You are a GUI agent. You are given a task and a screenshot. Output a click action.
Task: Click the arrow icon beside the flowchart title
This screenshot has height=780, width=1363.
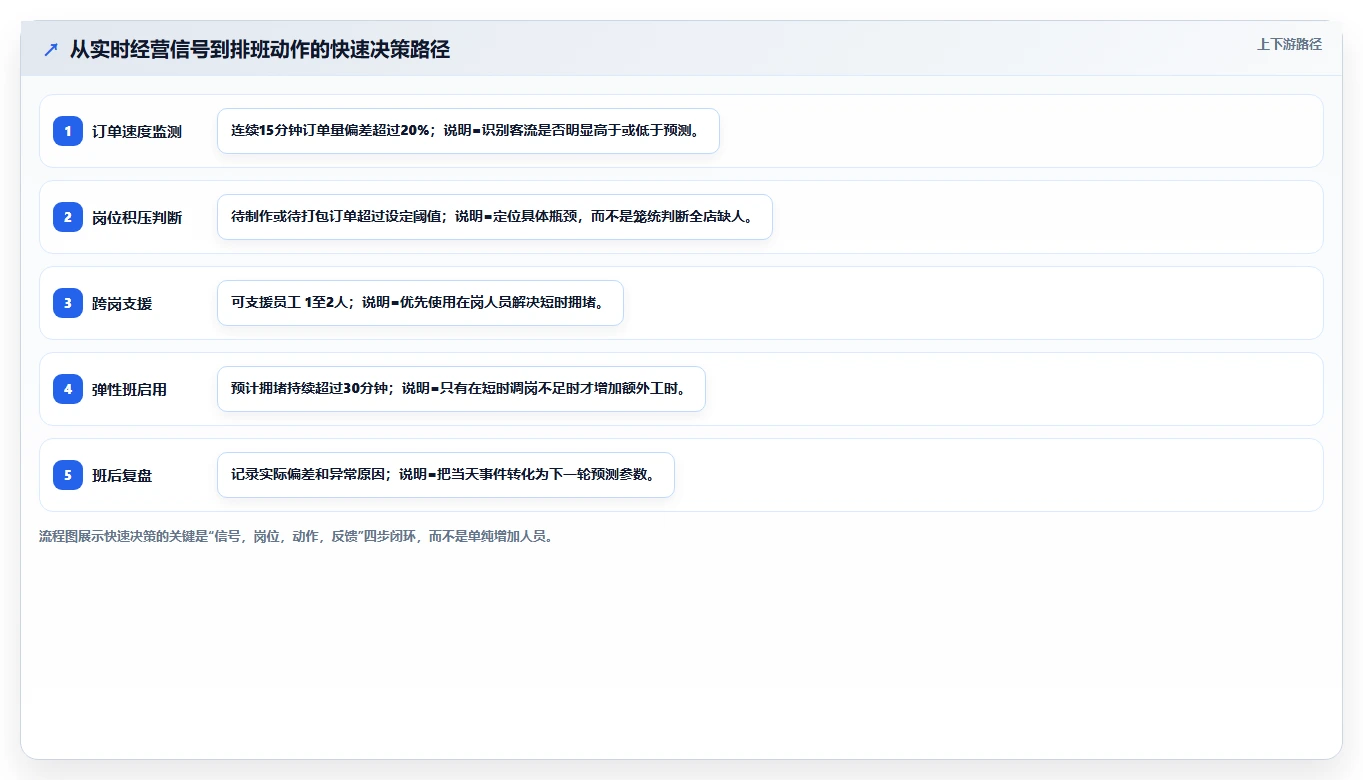pyautogui.click(x=51, y=50)
